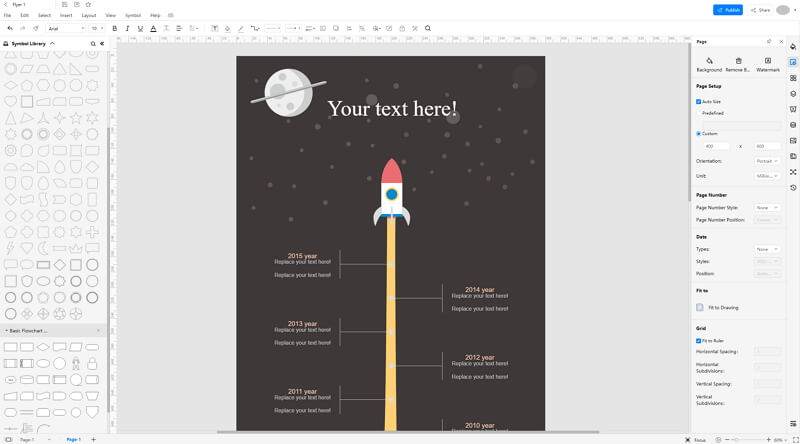
Task: Switch to the Page-1 tab
Action: point(73,439)
